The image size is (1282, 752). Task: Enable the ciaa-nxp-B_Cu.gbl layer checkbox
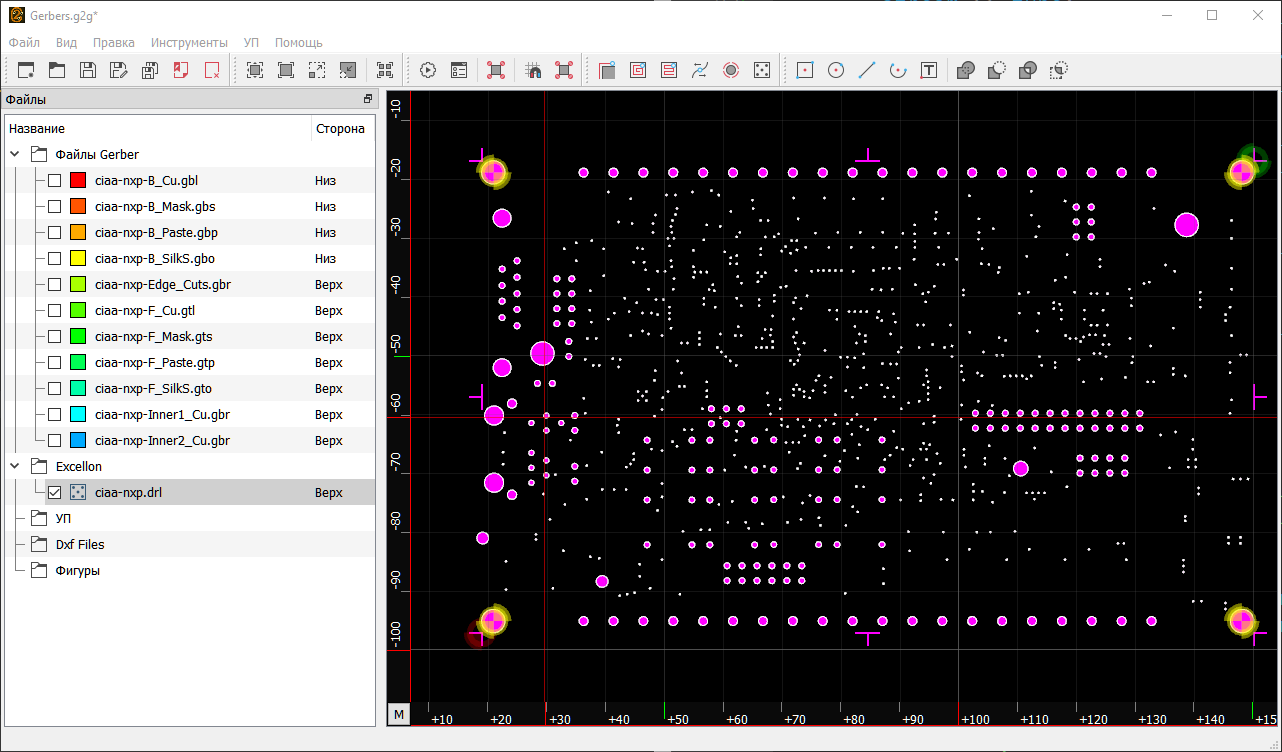pyautogui.click(x=54, y=181)
